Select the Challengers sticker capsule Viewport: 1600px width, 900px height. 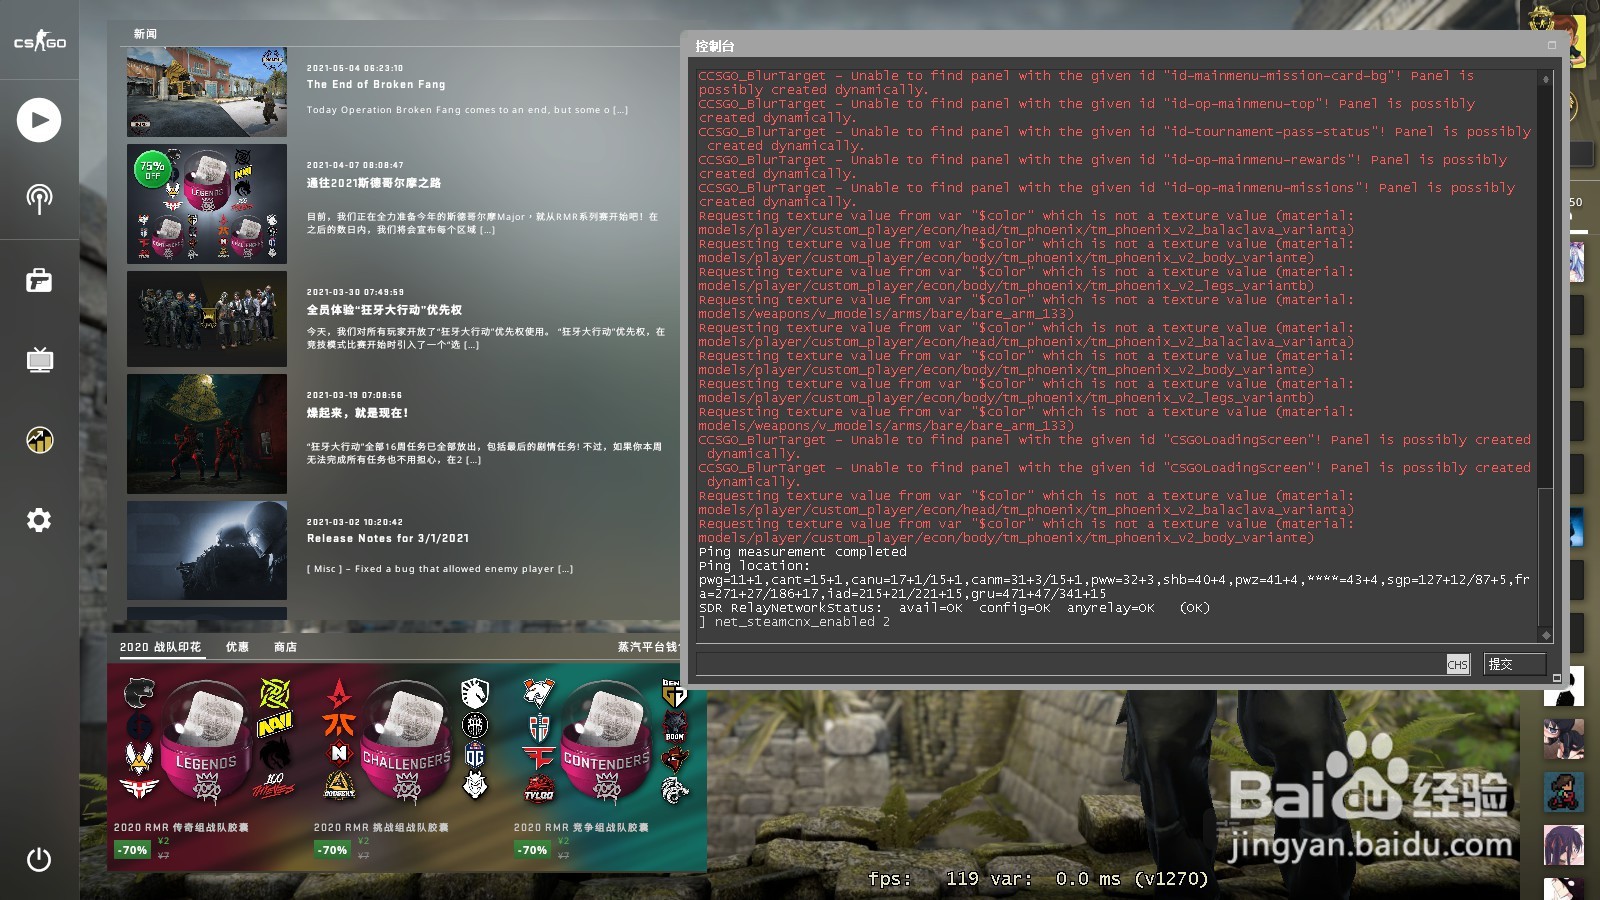[x=407, y=743]
